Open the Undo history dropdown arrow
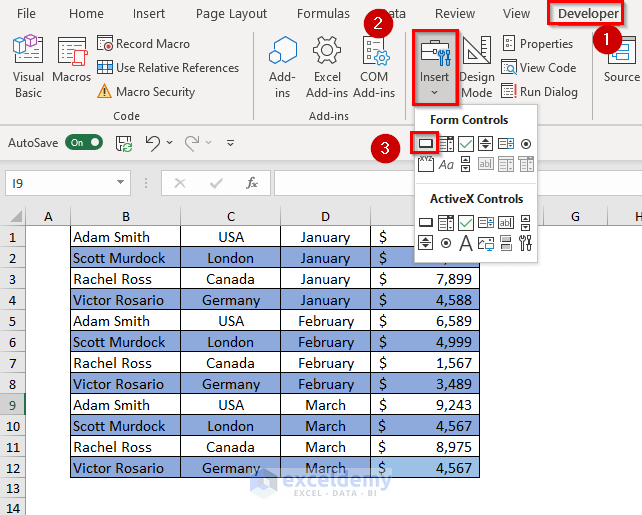The height and width of the screenshot is (515, 642). [x=170, y=142]
